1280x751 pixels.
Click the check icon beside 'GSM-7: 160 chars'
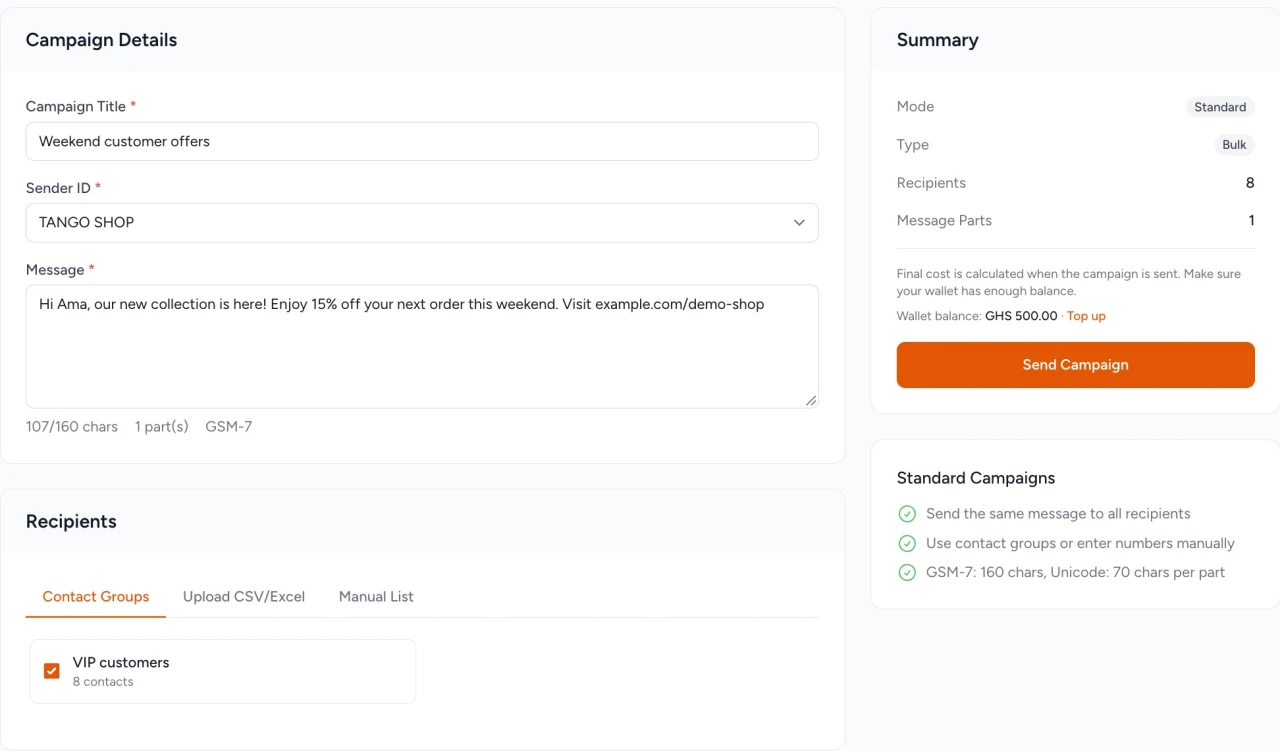pyautogui.click(x=907, y=573)
